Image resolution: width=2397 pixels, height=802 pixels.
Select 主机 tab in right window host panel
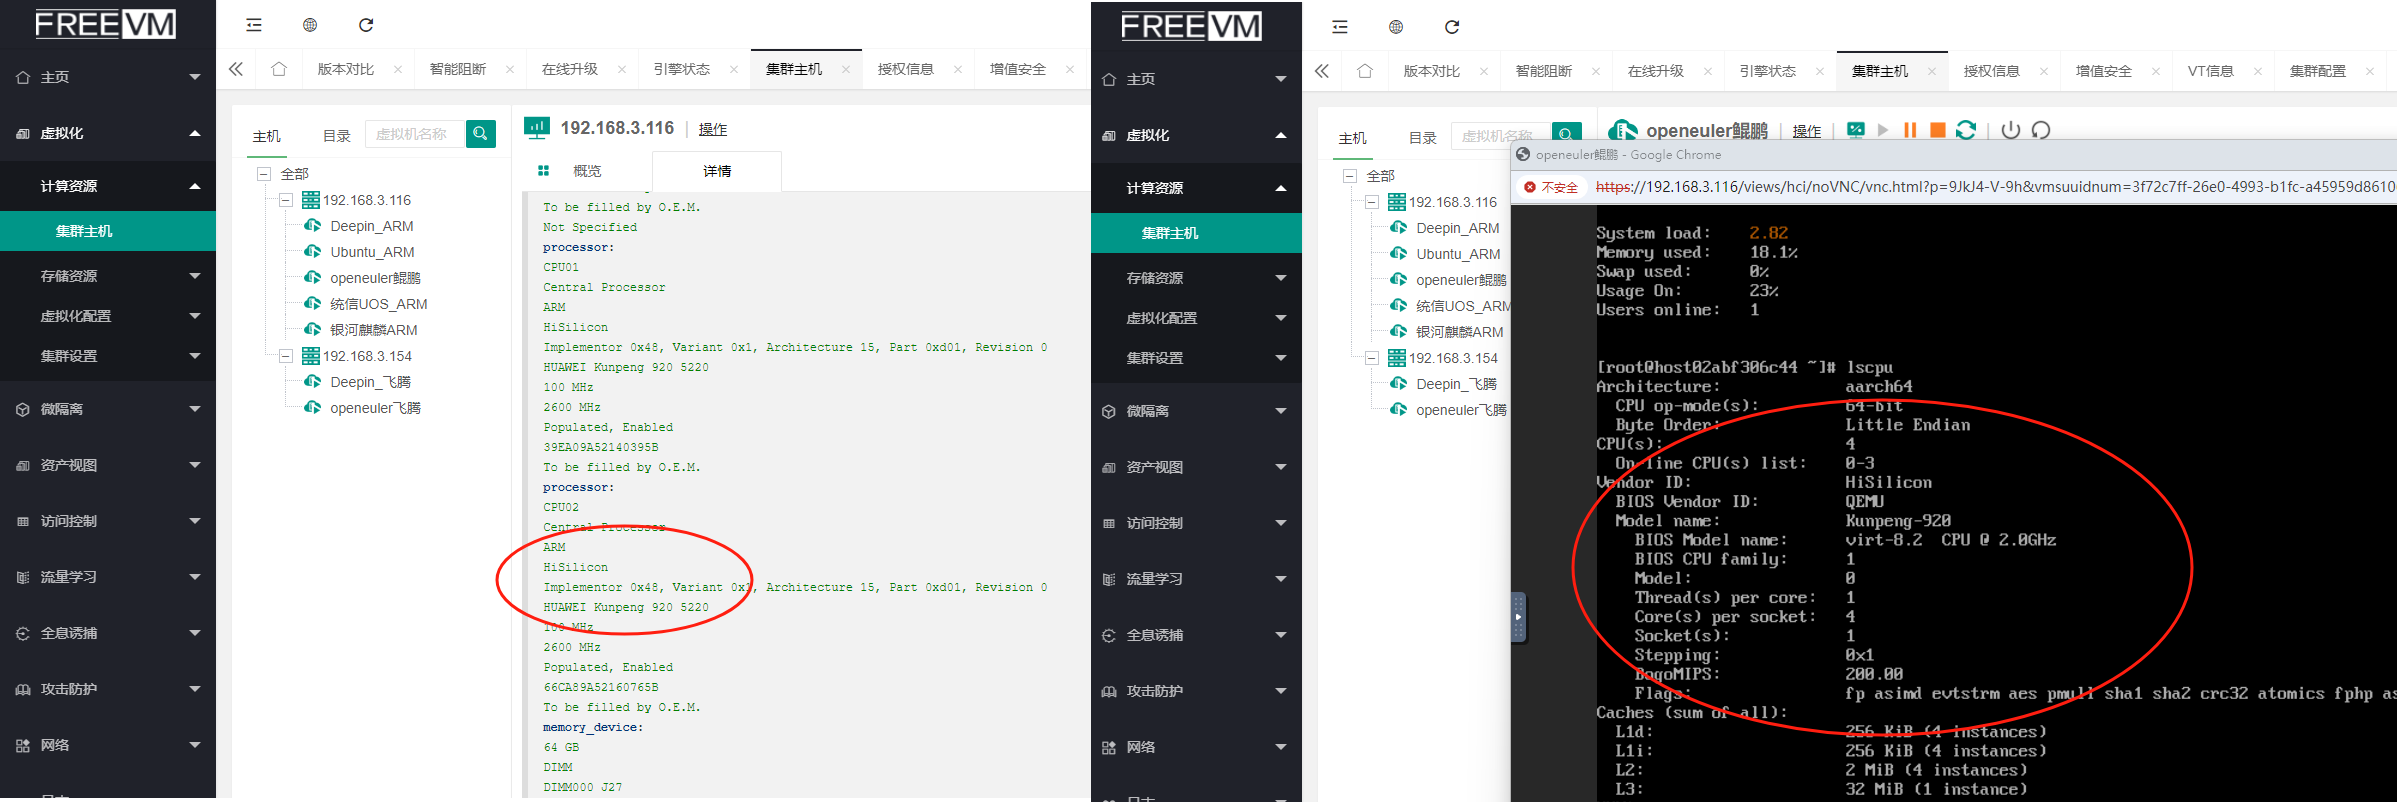pos(1353,138)
